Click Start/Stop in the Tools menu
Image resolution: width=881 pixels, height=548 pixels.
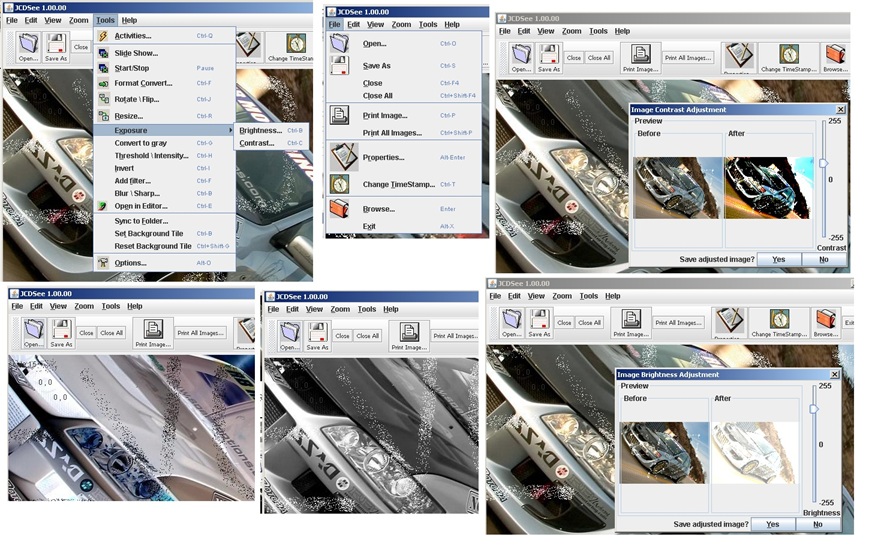[x=164, y=69]
